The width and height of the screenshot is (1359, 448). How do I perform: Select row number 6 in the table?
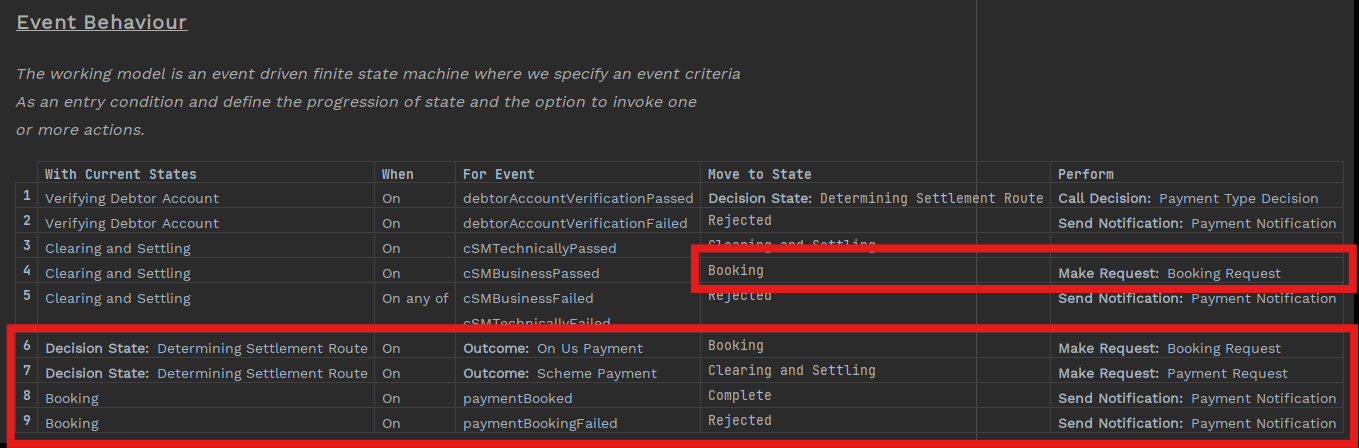[26, 347]
